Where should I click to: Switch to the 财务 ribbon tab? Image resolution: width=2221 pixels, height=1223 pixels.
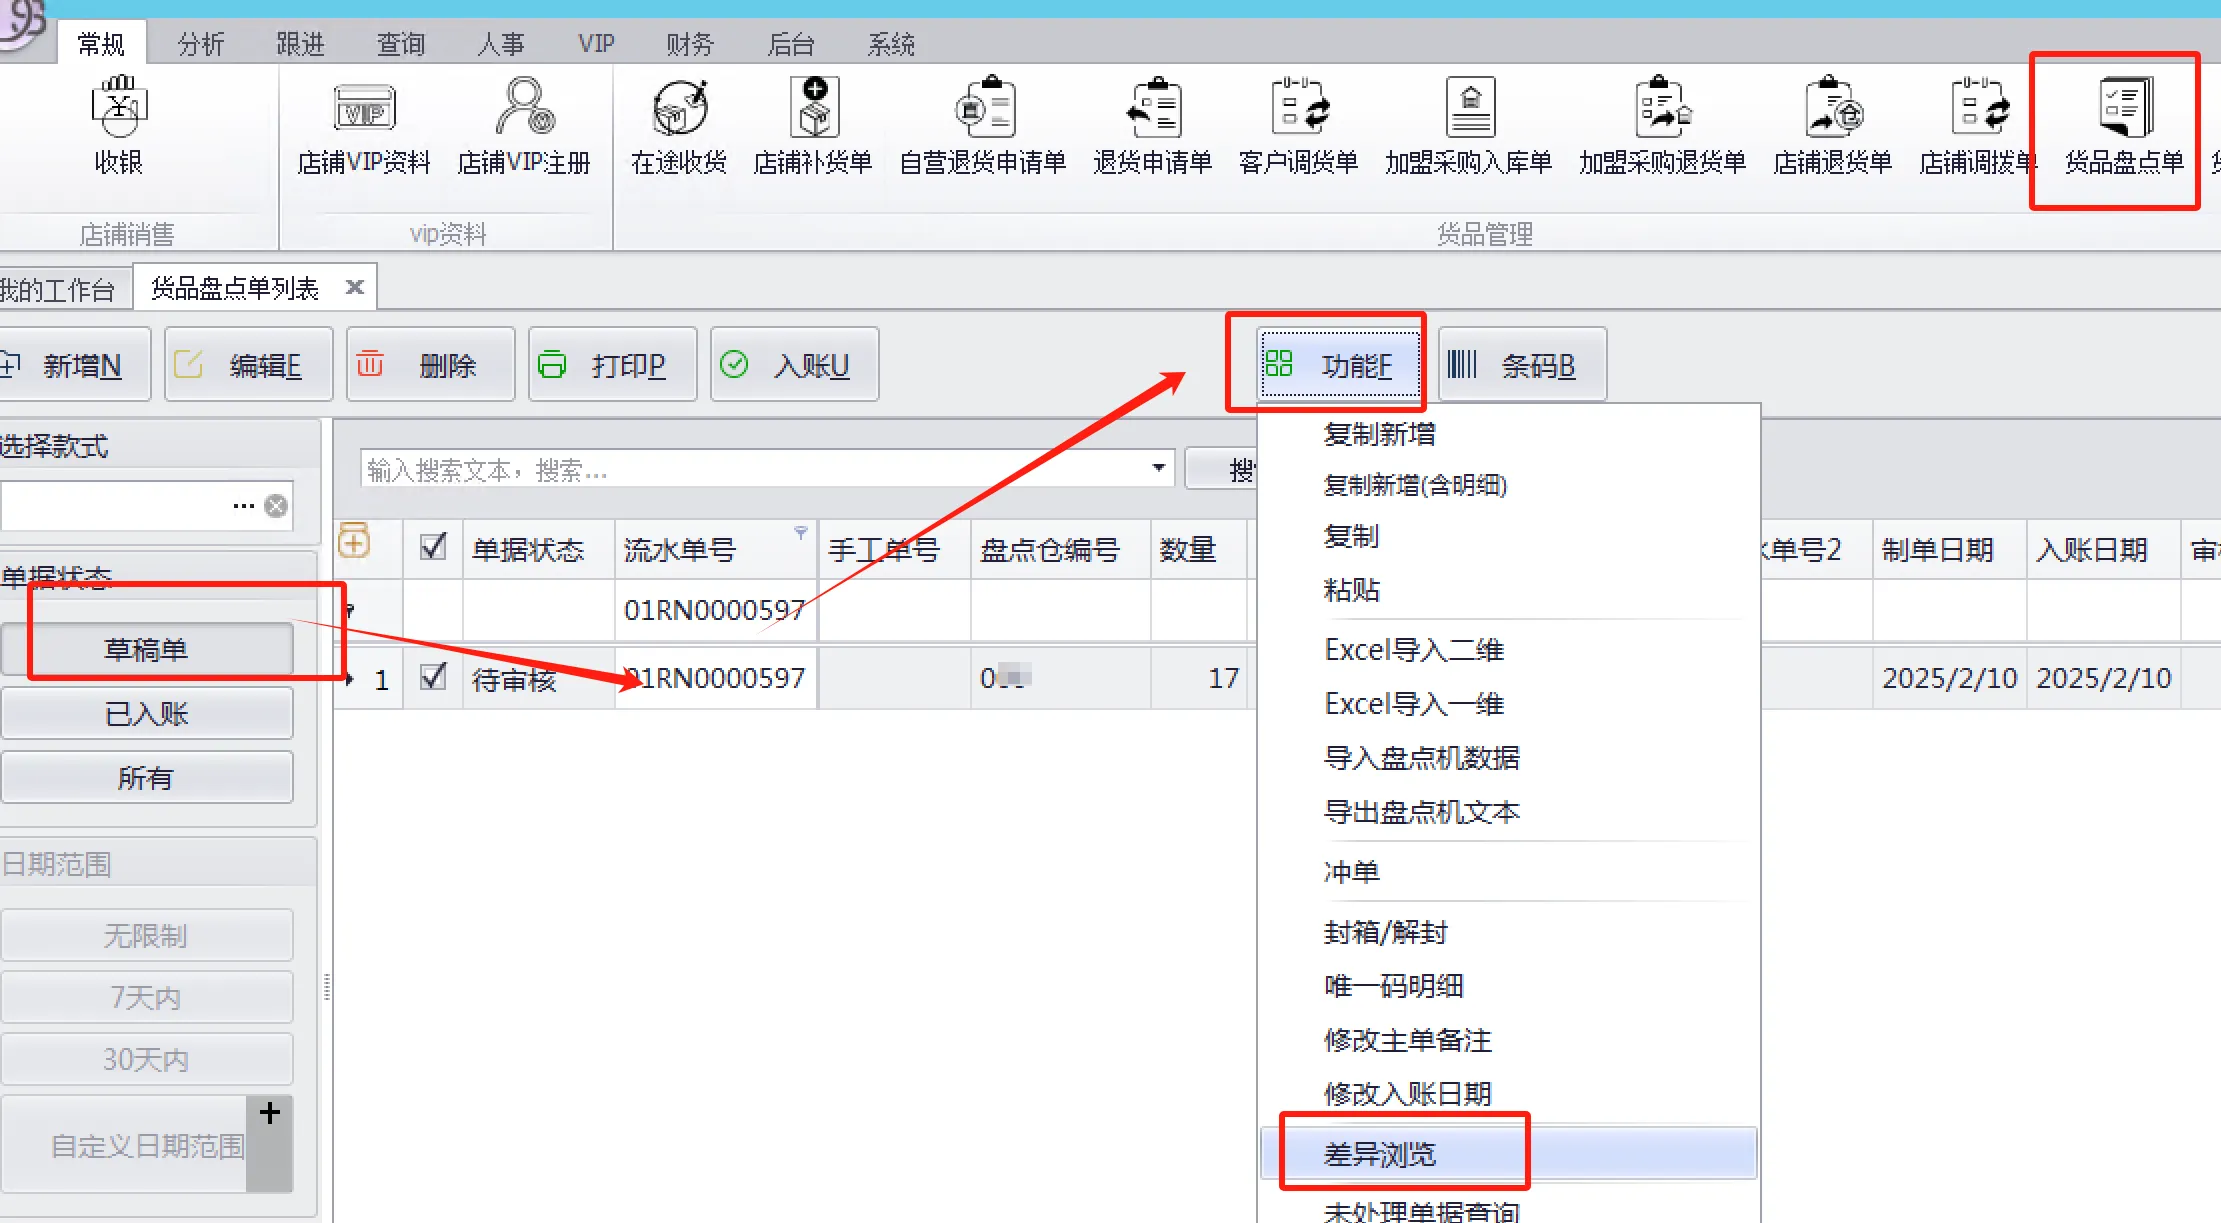point(690,44)
